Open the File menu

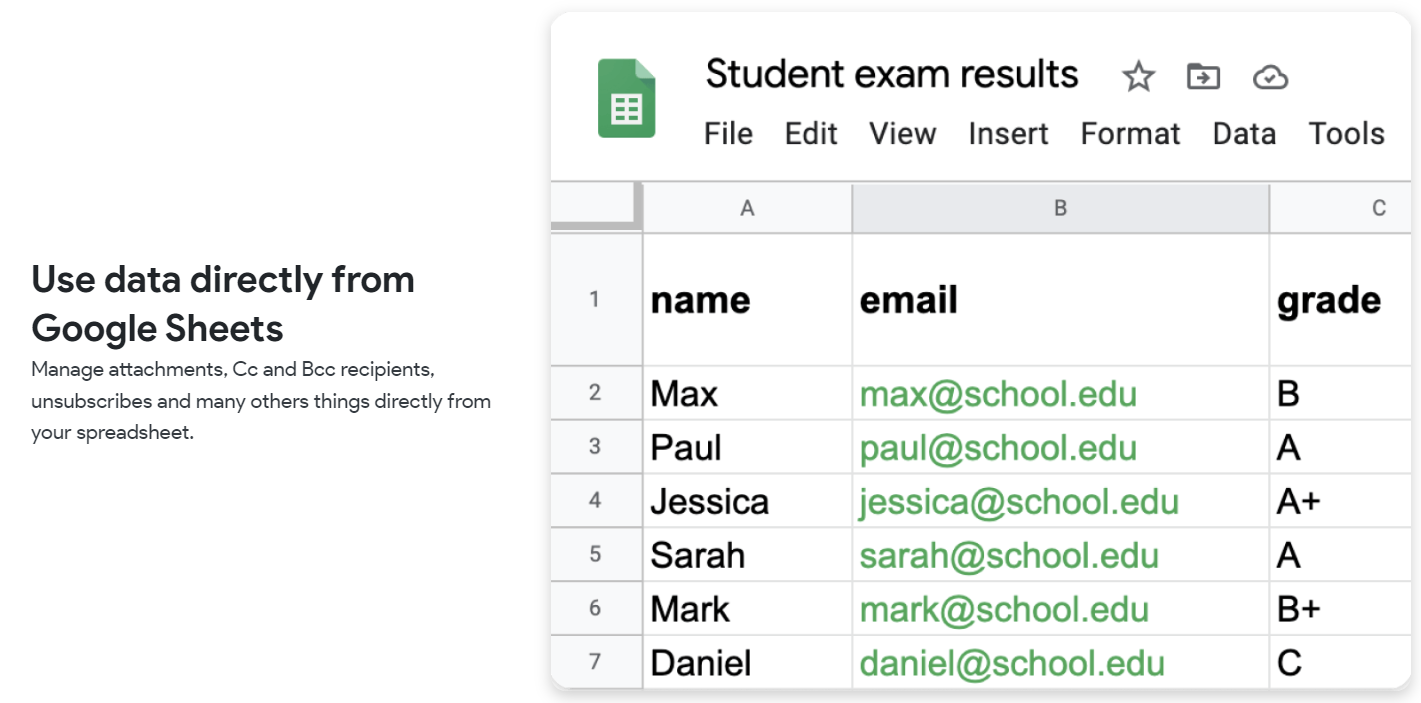[x=728, y=134]
